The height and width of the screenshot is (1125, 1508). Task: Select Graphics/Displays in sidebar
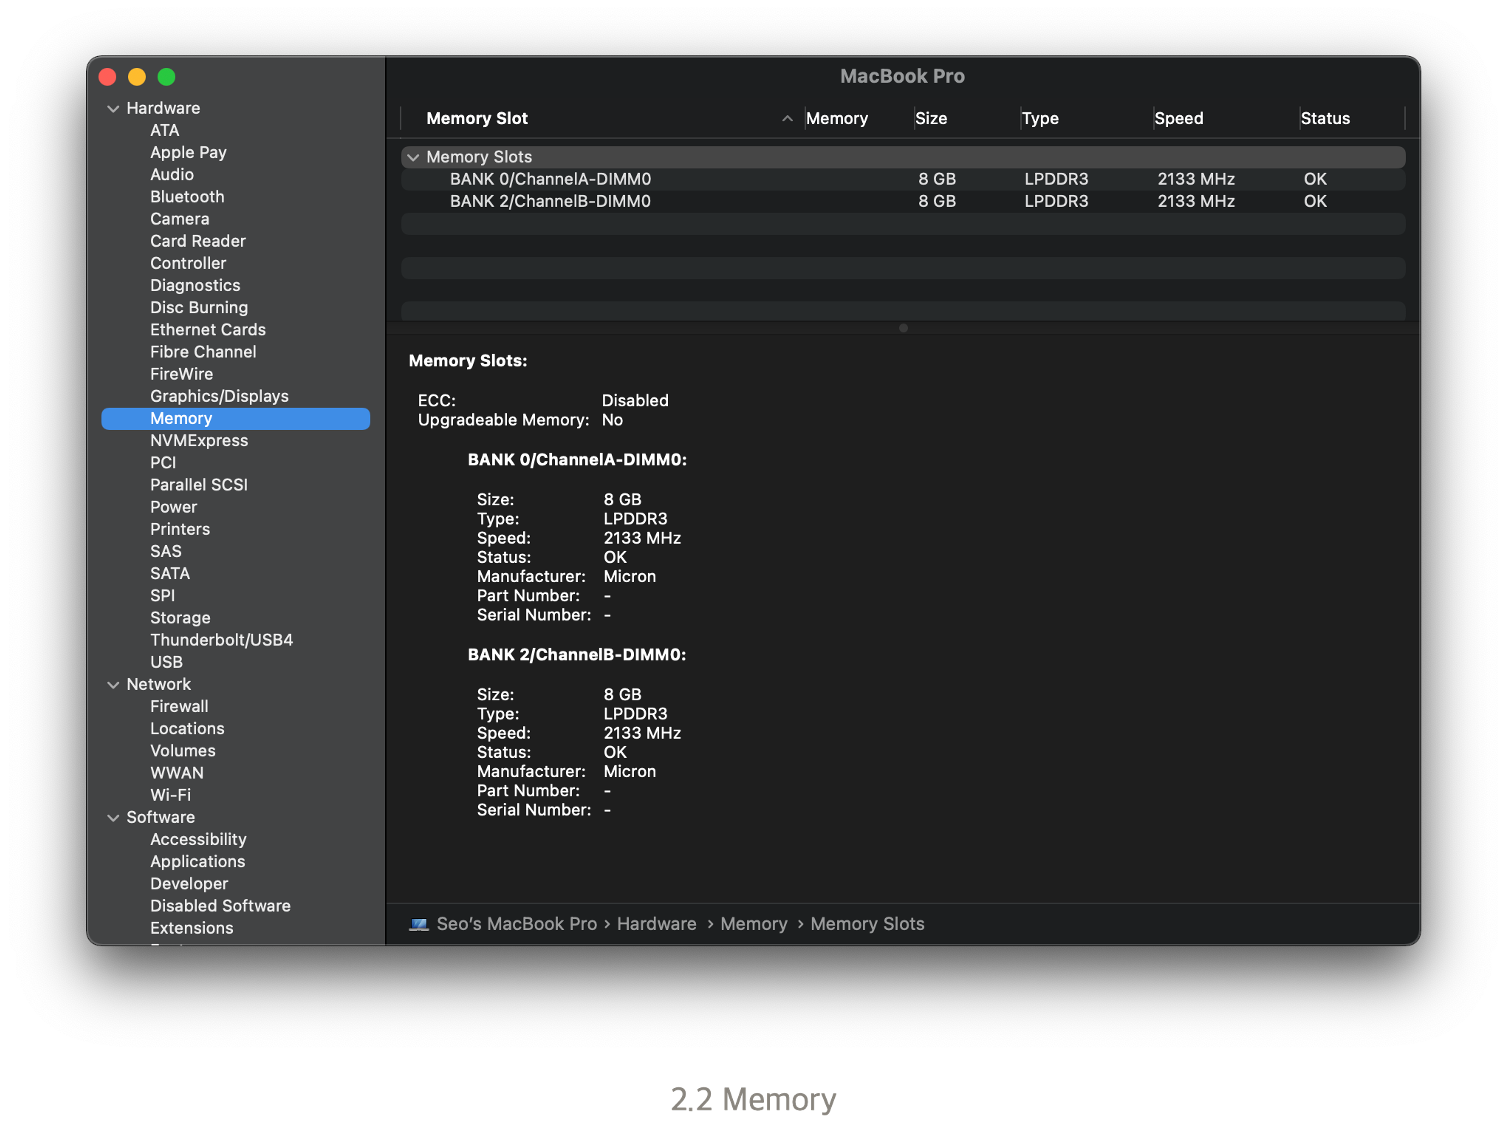click(x=219, y=397)
